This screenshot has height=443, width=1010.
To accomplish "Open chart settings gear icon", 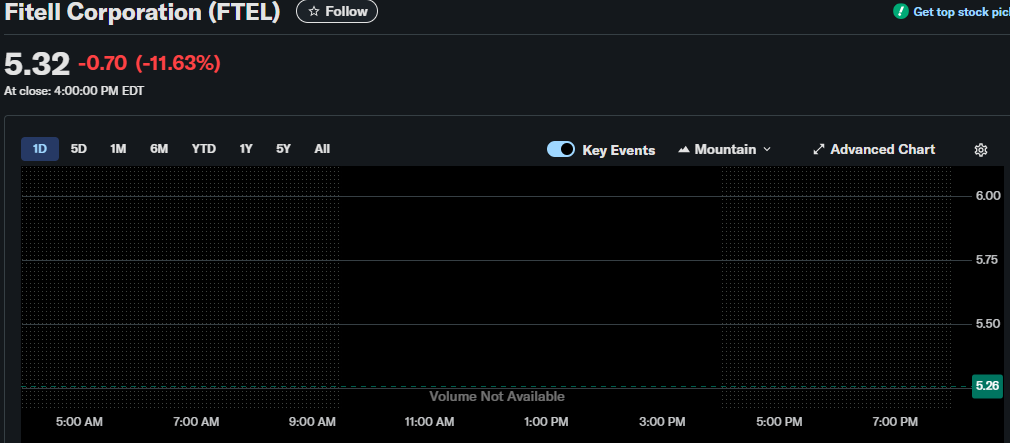I will click(x=980, y=150).
